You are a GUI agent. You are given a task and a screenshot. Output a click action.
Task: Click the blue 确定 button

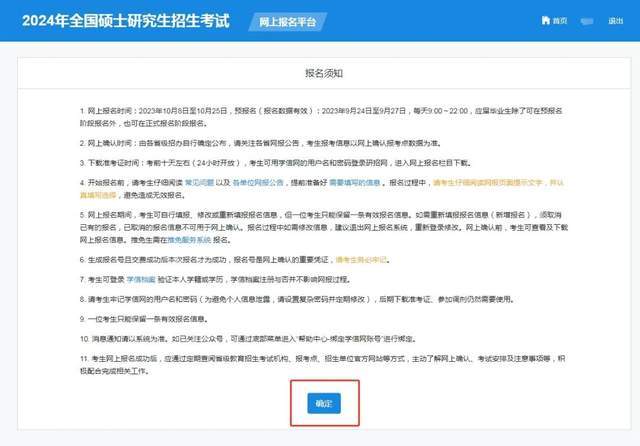[324, 403]
